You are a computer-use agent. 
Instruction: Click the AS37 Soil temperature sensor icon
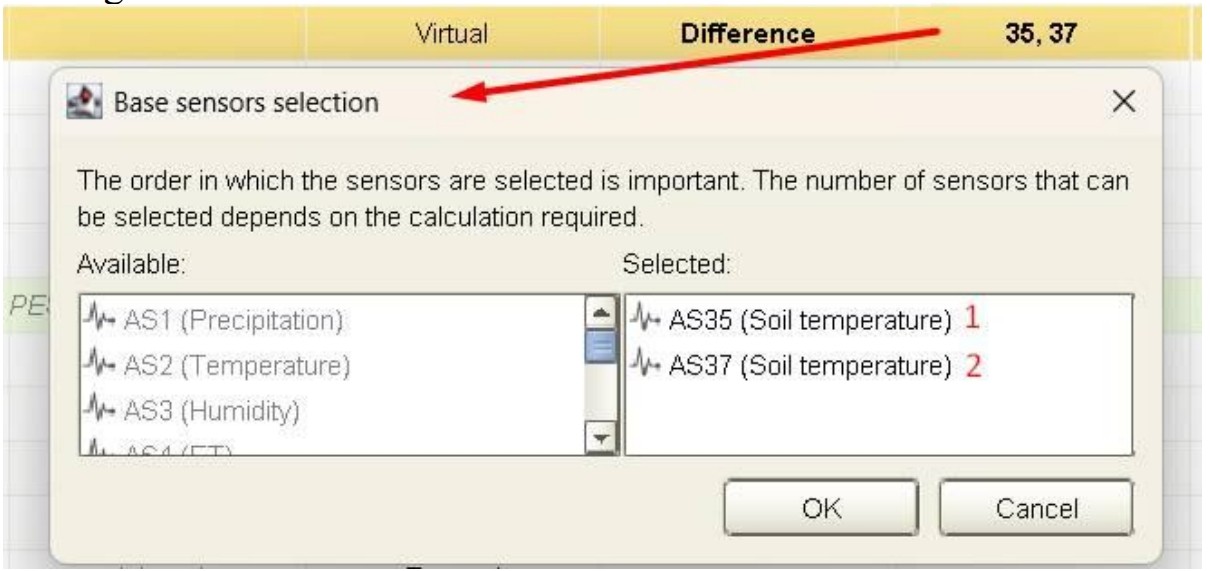click(648, 366)
